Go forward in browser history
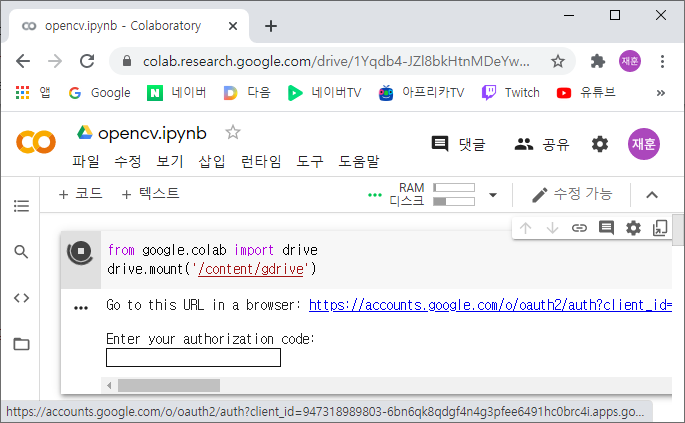 tap(55, 61)
